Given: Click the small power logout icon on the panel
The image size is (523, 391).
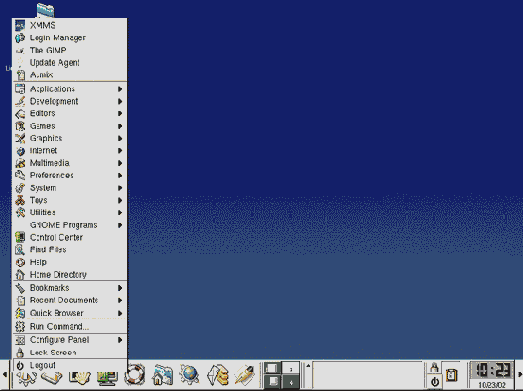Looking at the screenshot, I should (434, 381).
